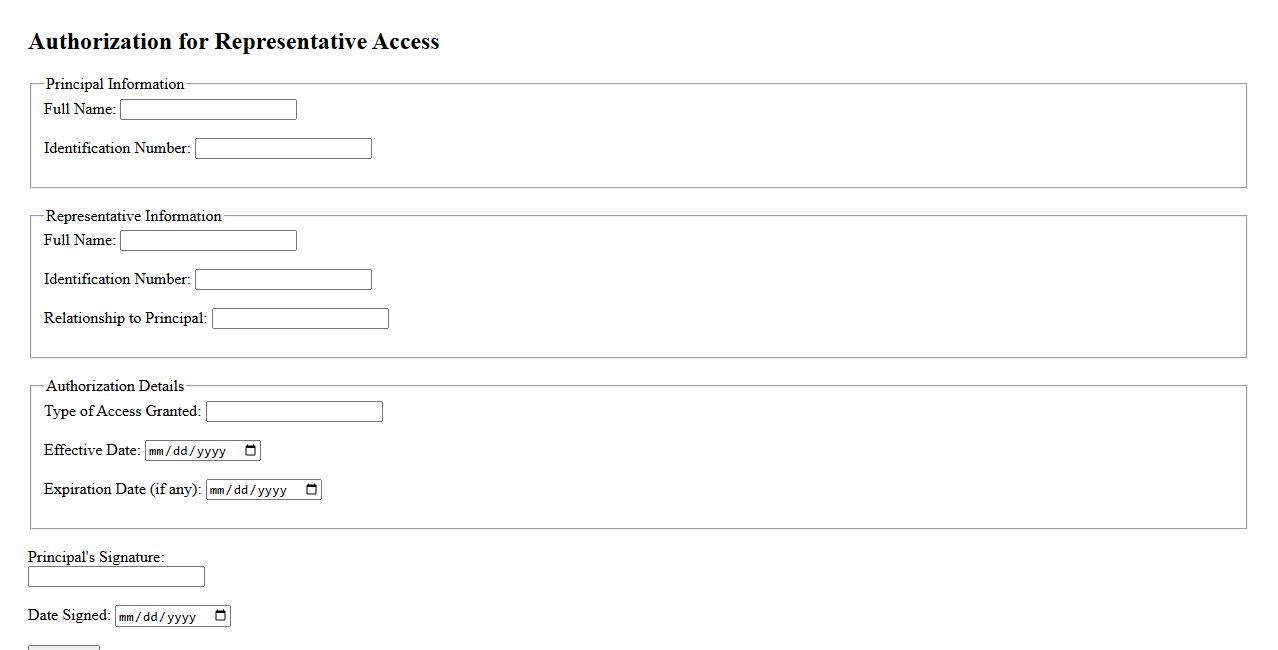
Task: Click the day segment of Date Signed
Action: coord(153,616)
